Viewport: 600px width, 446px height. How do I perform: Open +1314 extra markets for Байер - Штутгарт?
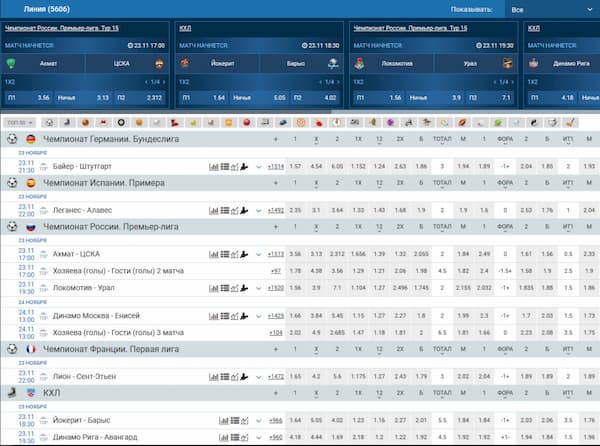point(276,166)
